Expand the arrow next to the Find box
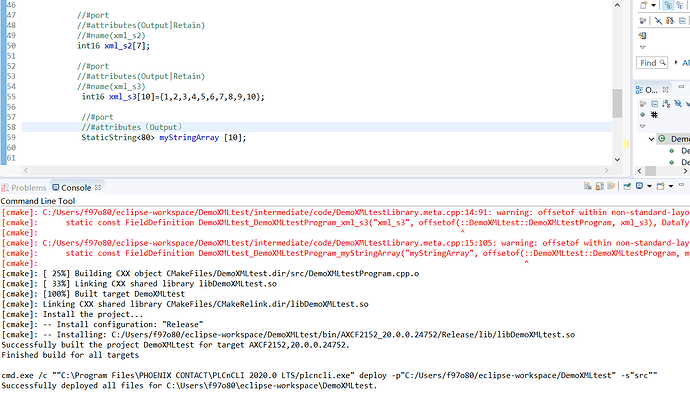690x401 pixels. coord(676,63)
